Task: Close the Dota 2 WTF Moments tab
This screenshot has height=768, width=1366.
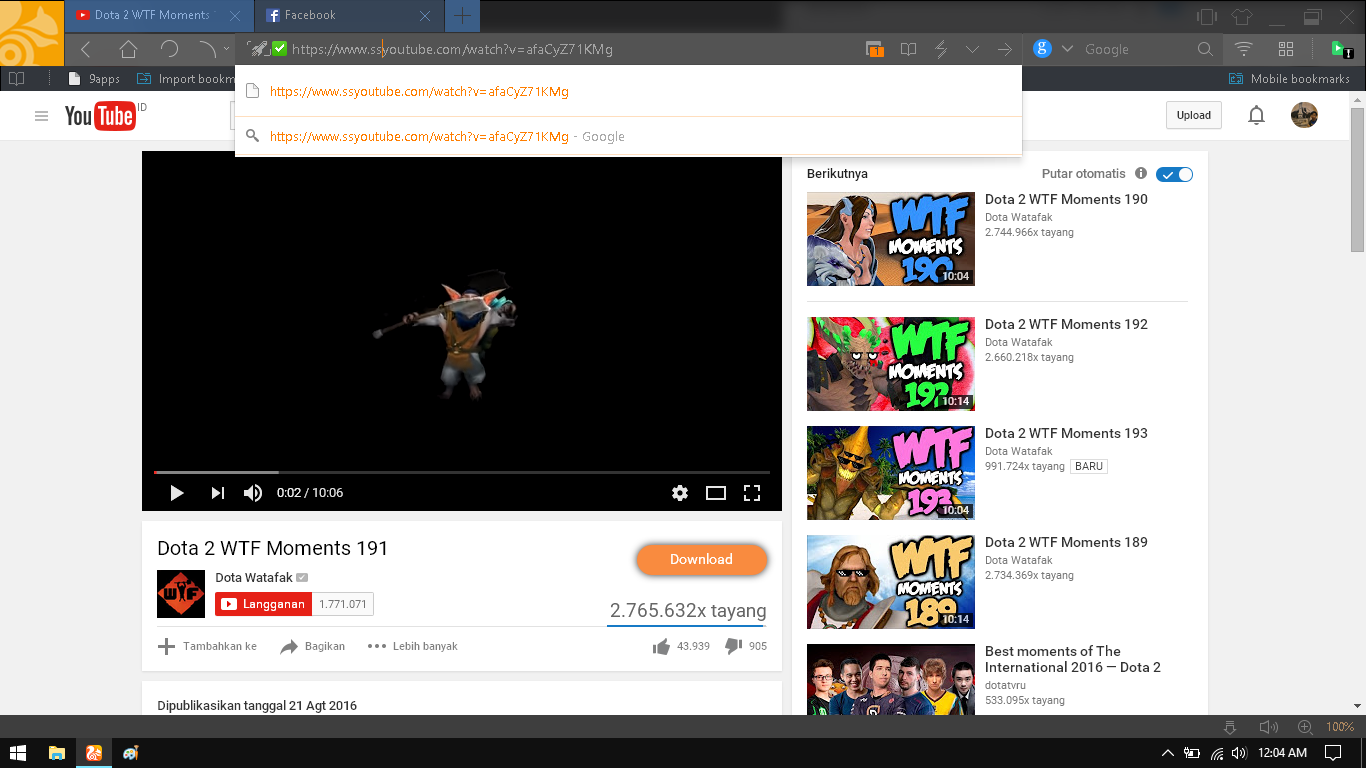Action: pyautogui.click(x=236, y=16)
